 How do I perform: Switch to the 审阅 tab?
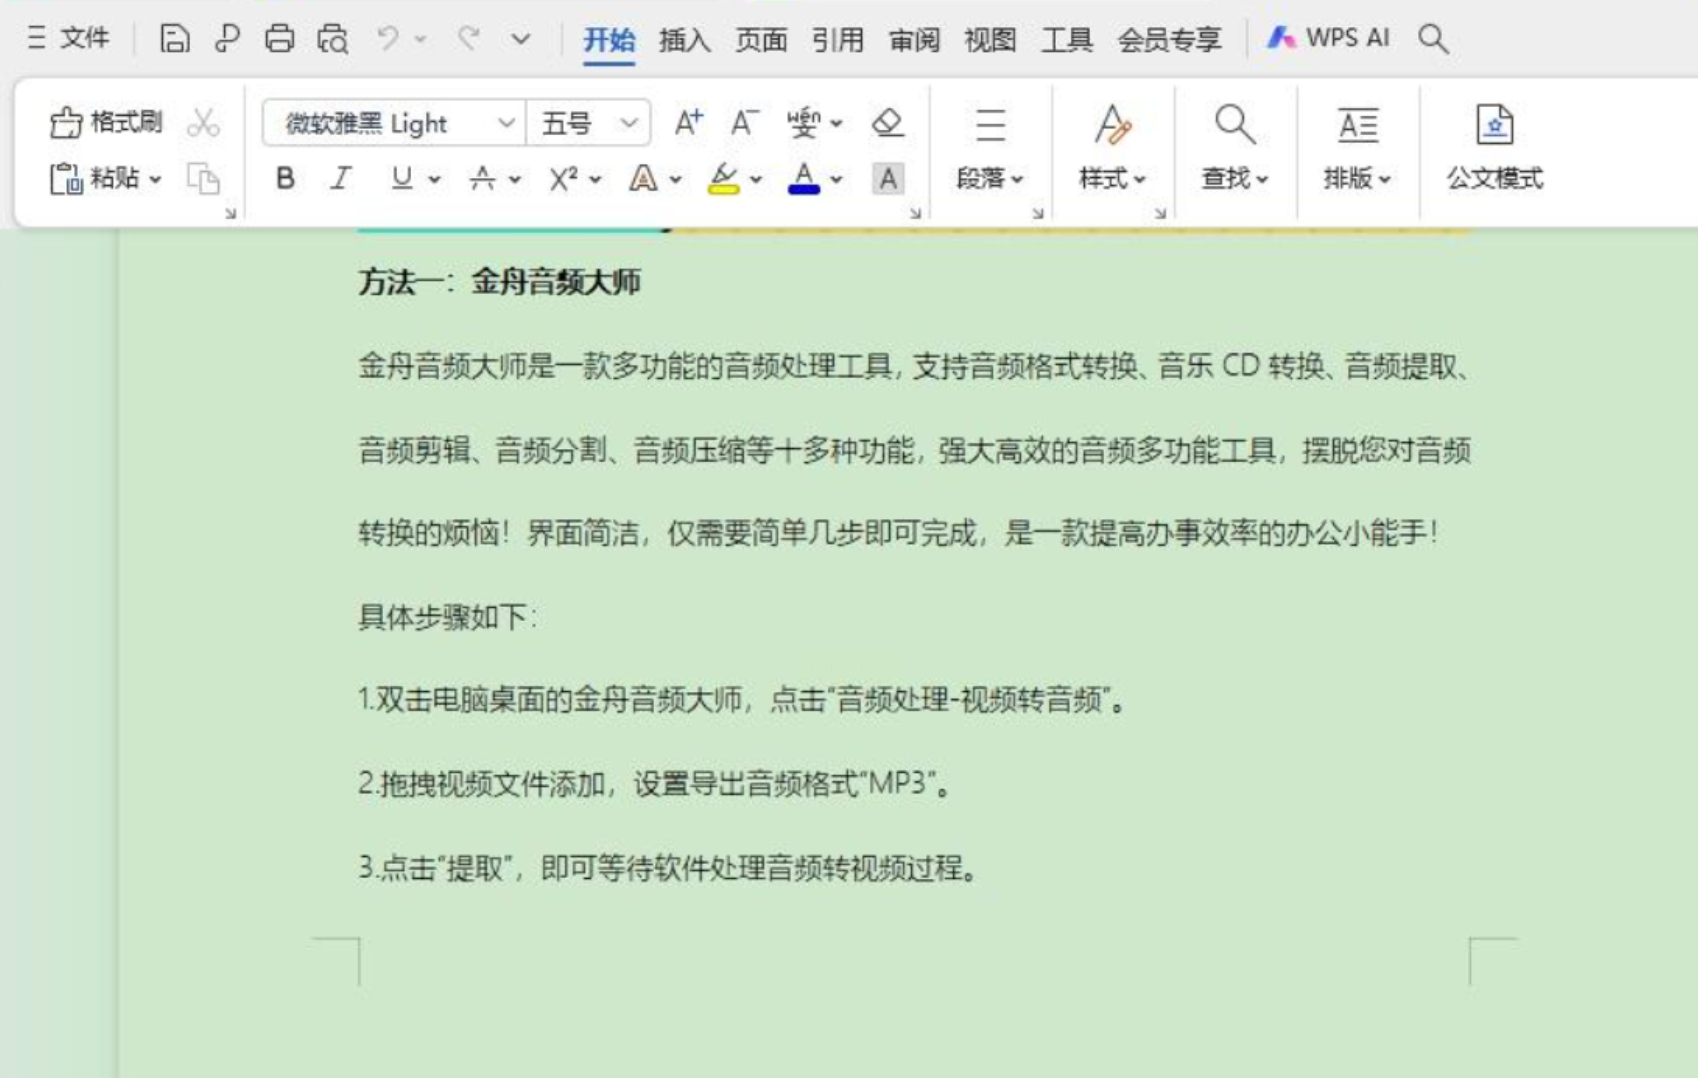tap(914, 40)
